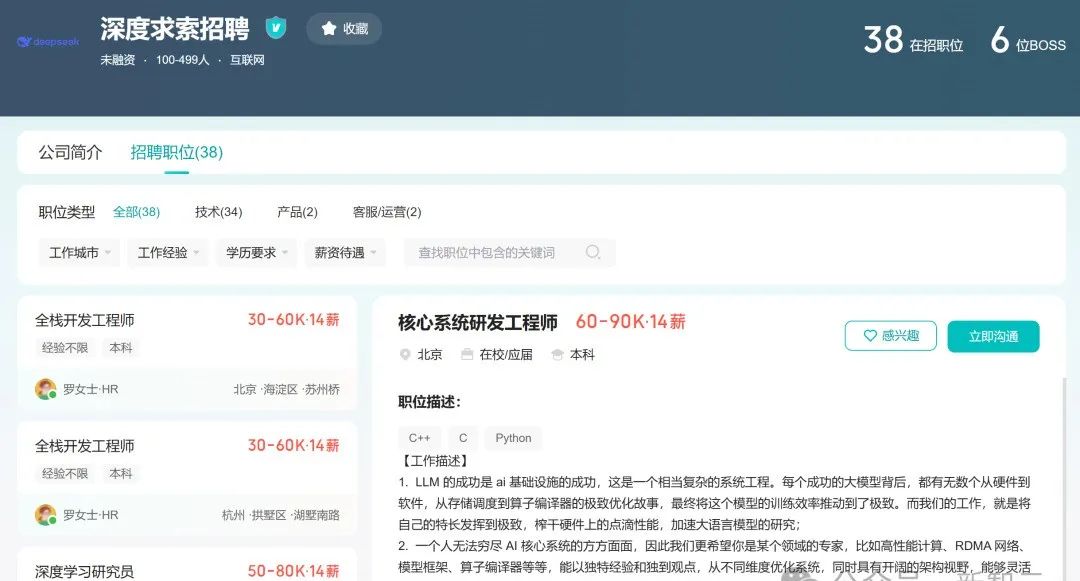This screenshot has width=1080, height=581.
Task: Open the 工作城市 dropdown
Action: point(79,253)
